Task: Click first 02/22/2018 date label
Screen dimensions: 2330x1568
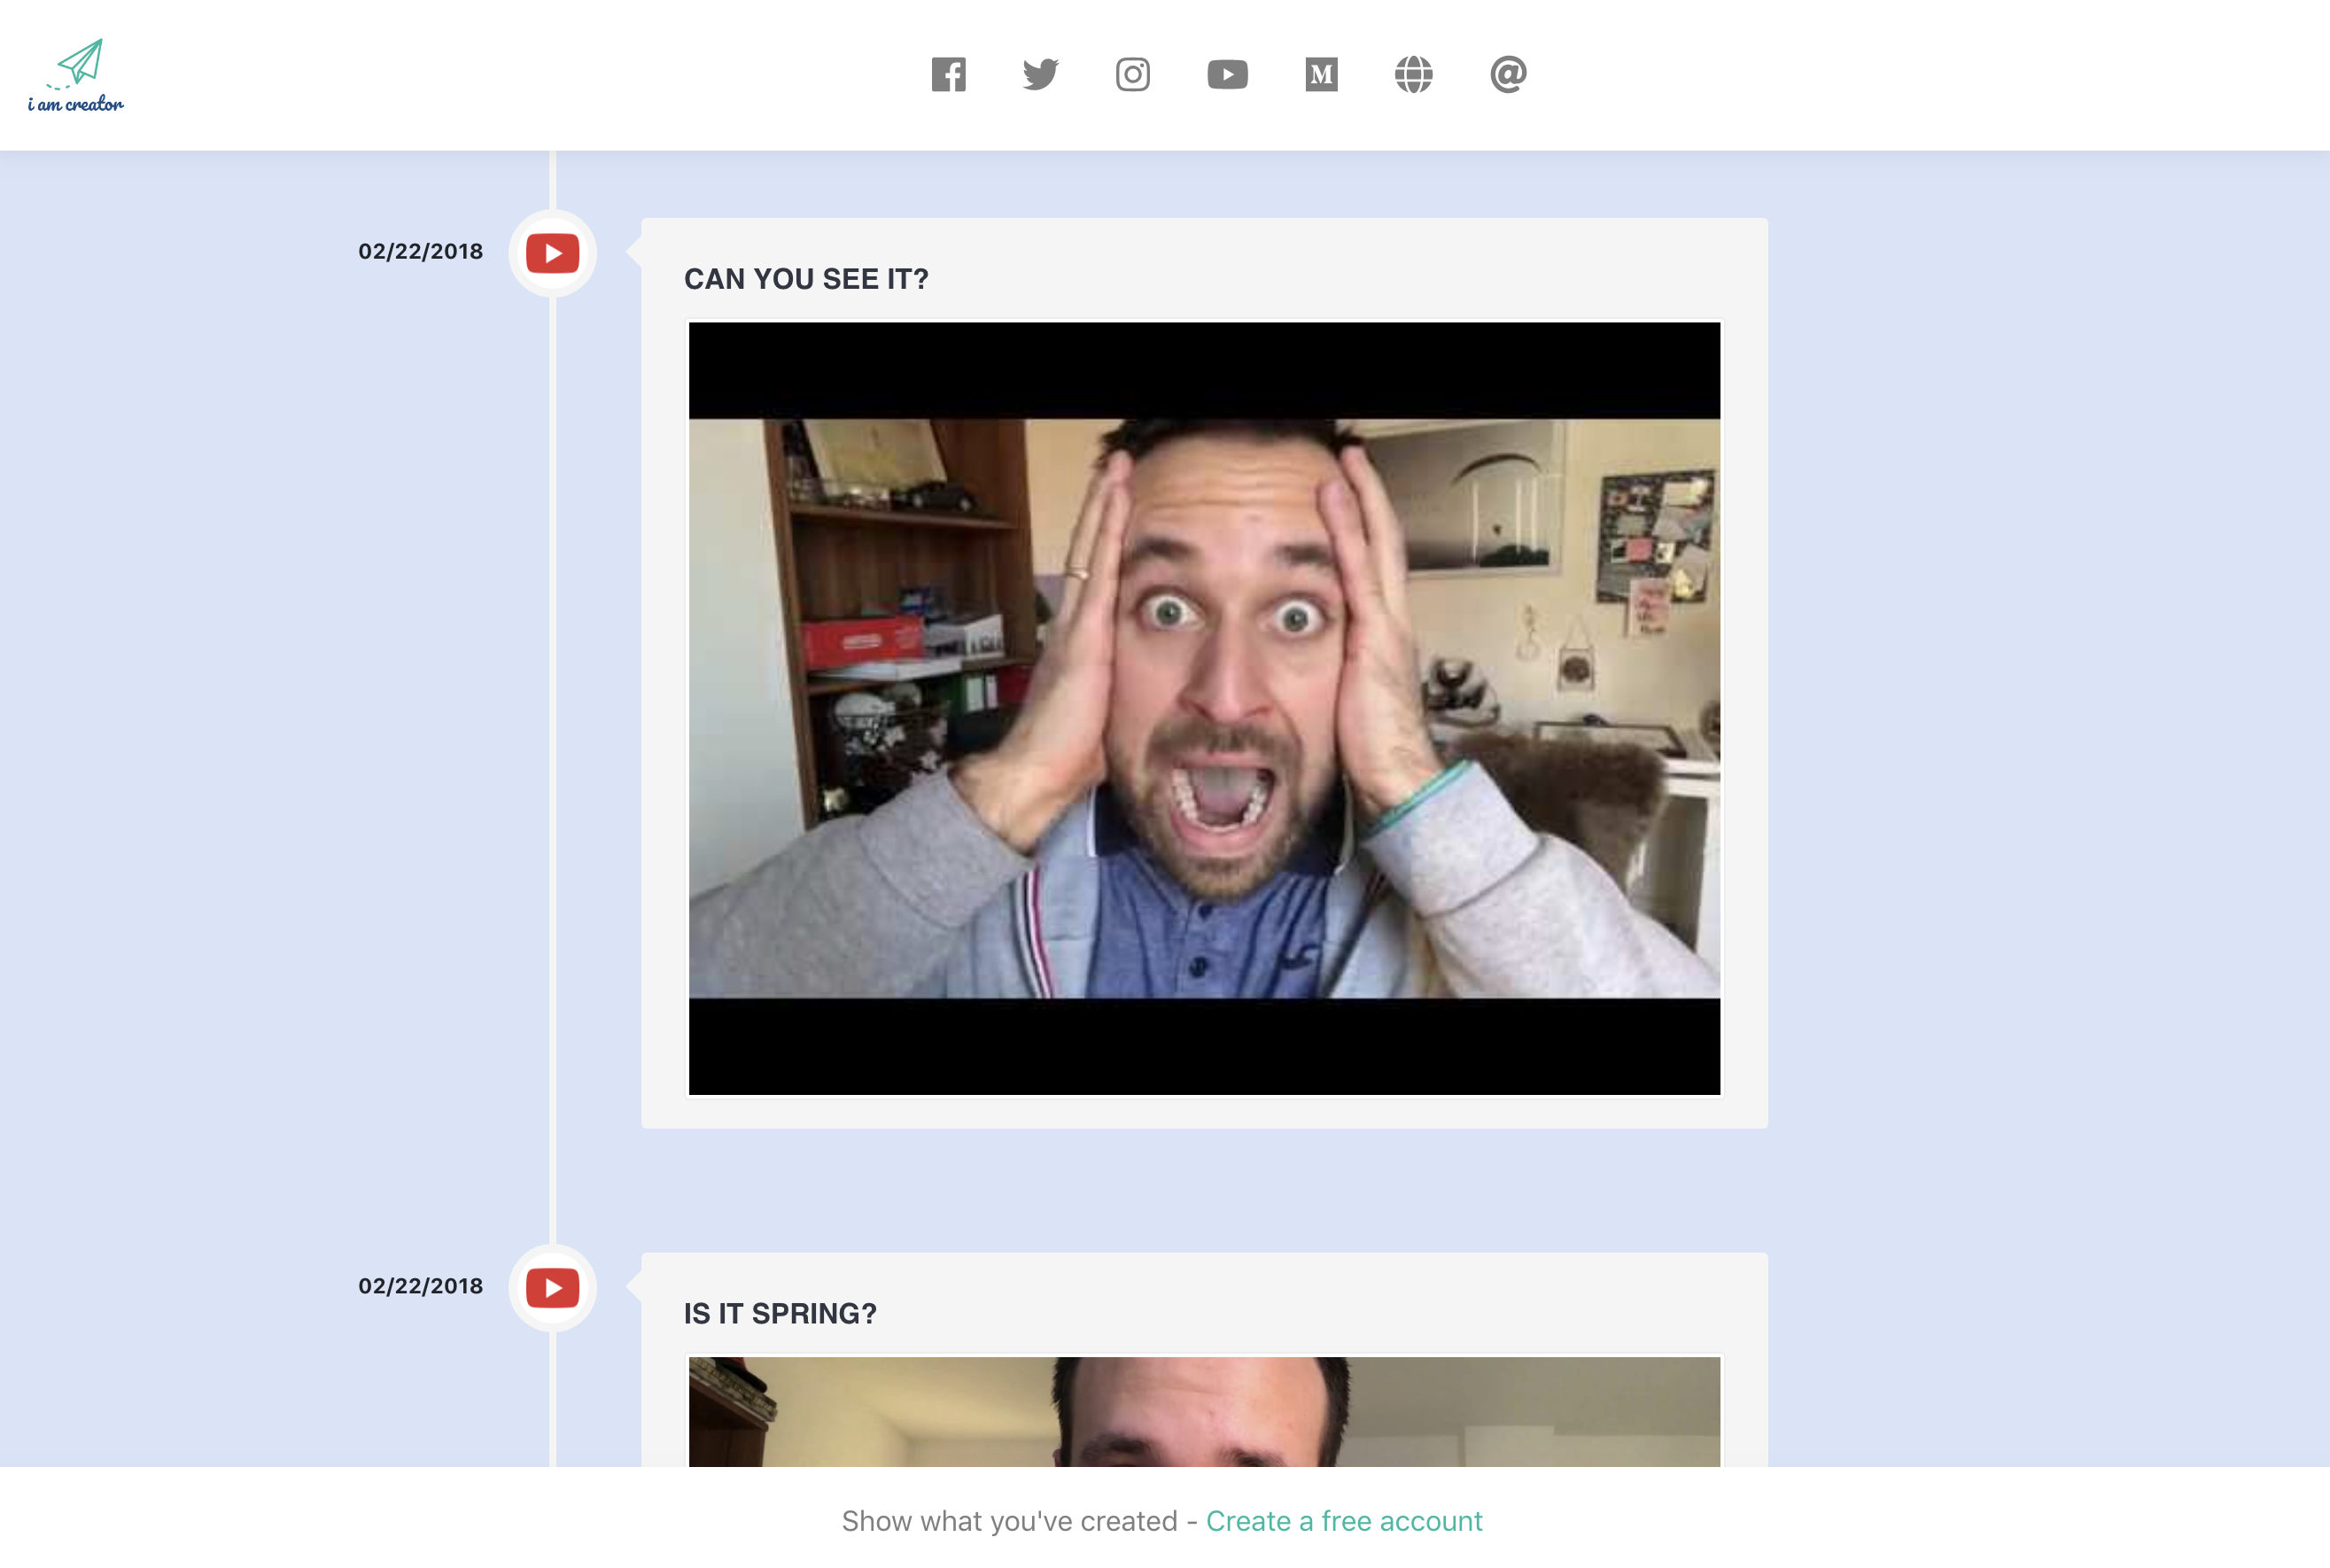Action: click(x=420, y=251)
